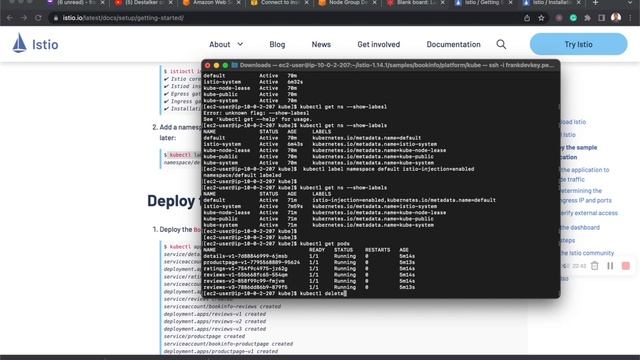Click the Istio sailboat logo
The width and height of the screenshot is (640, 360).
19,43
